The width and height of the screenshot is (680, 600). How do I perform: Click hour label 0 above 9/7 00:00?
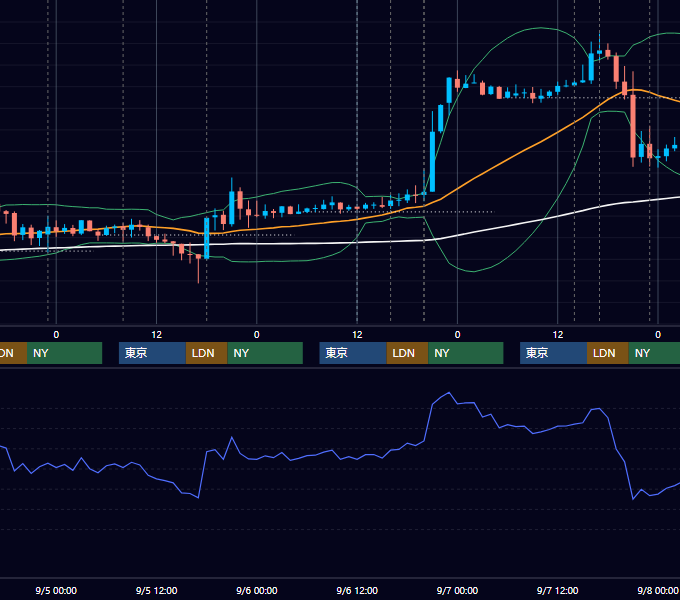457,335
